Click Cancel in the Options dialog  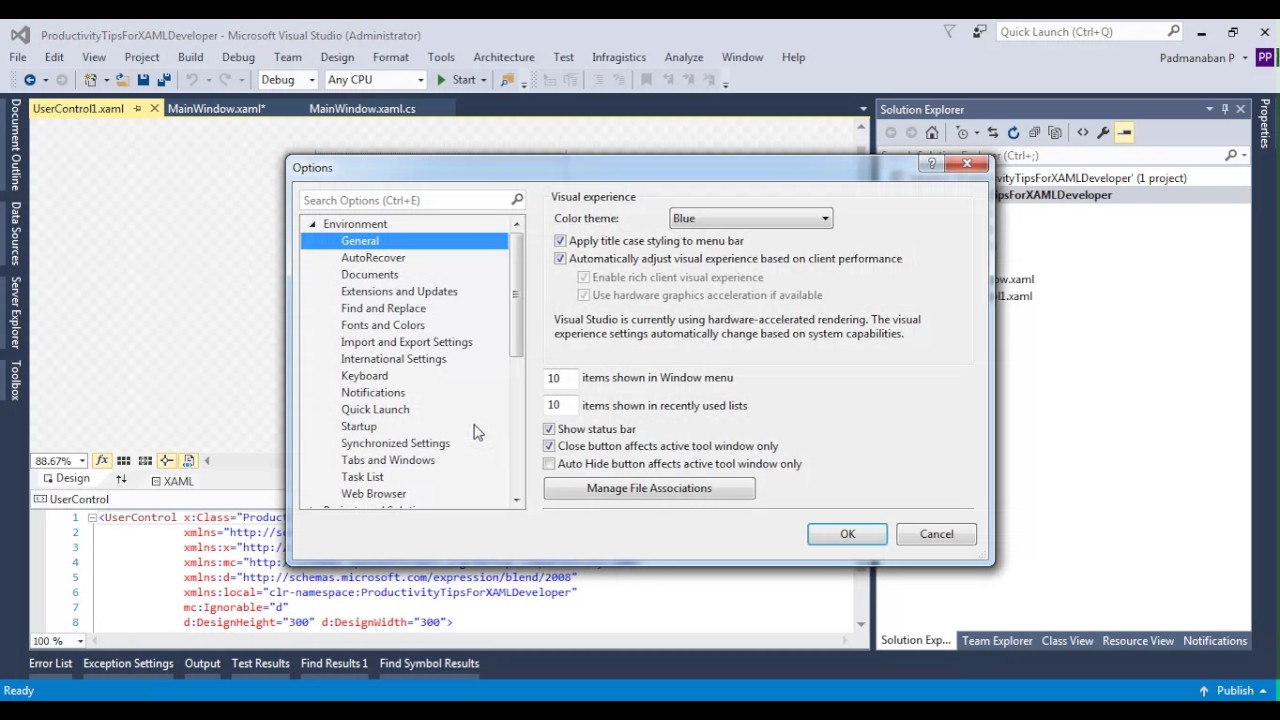pos(937,534)
